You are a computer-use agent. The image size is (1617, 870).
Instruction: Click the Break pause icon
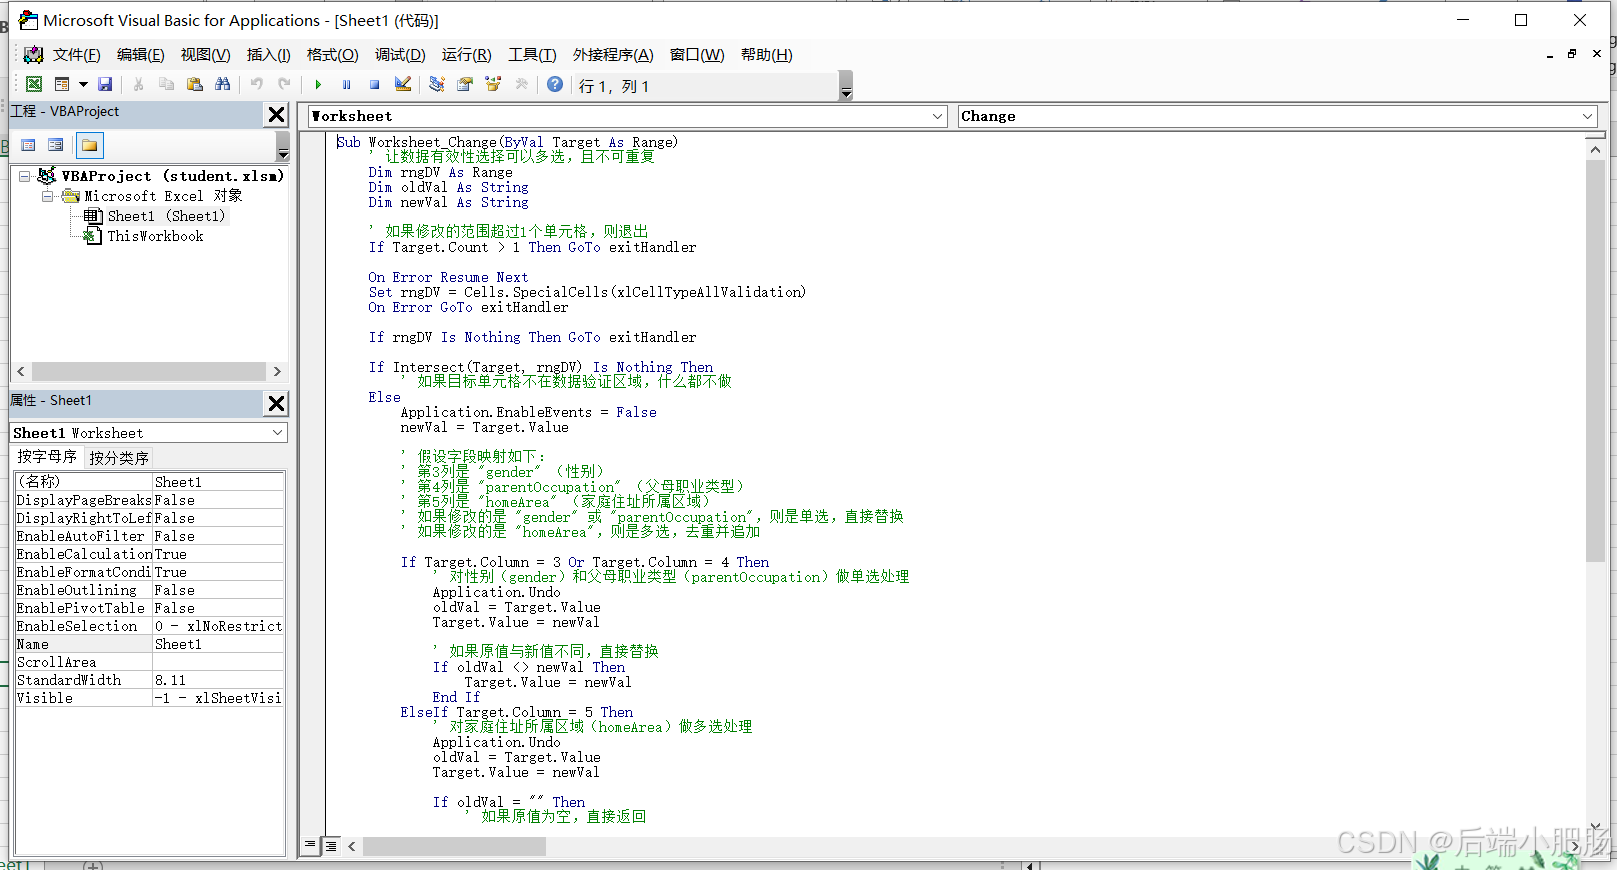coord(346,84)
